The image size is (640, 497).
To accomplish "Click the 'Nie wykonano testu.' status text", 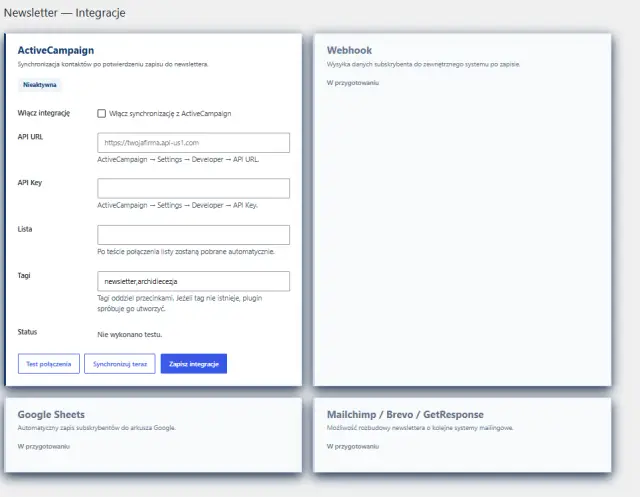I will [x=130, y=335].
